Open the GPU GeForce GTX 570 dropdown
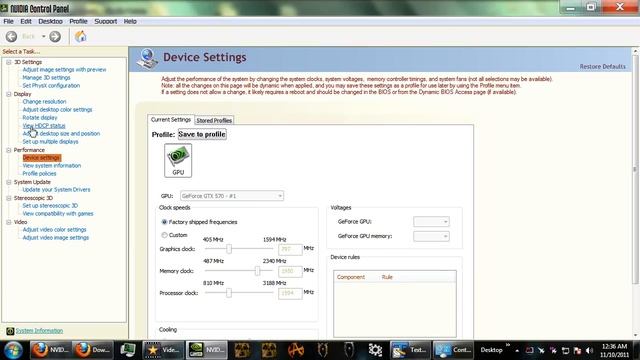Image resolution: width=640 pixels, height=360 pixels. pos(232,196)
